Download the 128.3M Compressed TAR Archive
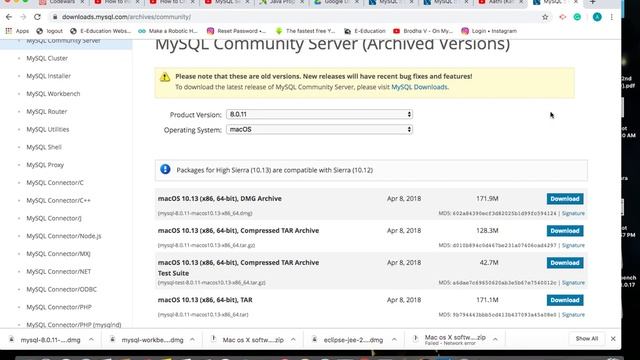Screen dimensions: 640x360 point(565,231)
